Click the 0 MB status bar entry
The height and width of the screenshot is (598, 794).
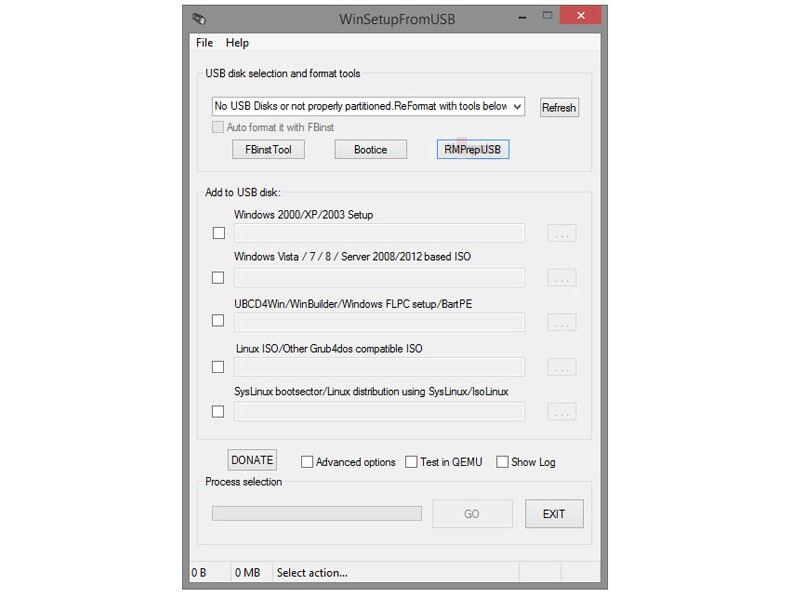pos(247,573)
